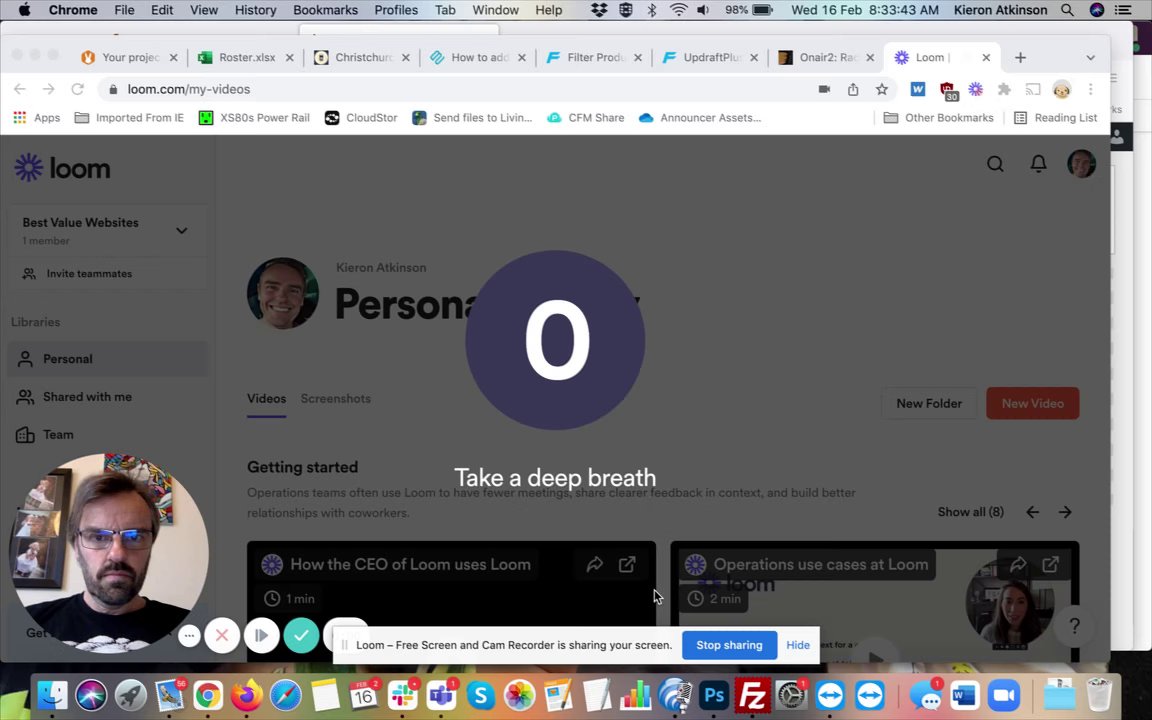Go to previous Getting started videos arrow

pos(1032,512)
